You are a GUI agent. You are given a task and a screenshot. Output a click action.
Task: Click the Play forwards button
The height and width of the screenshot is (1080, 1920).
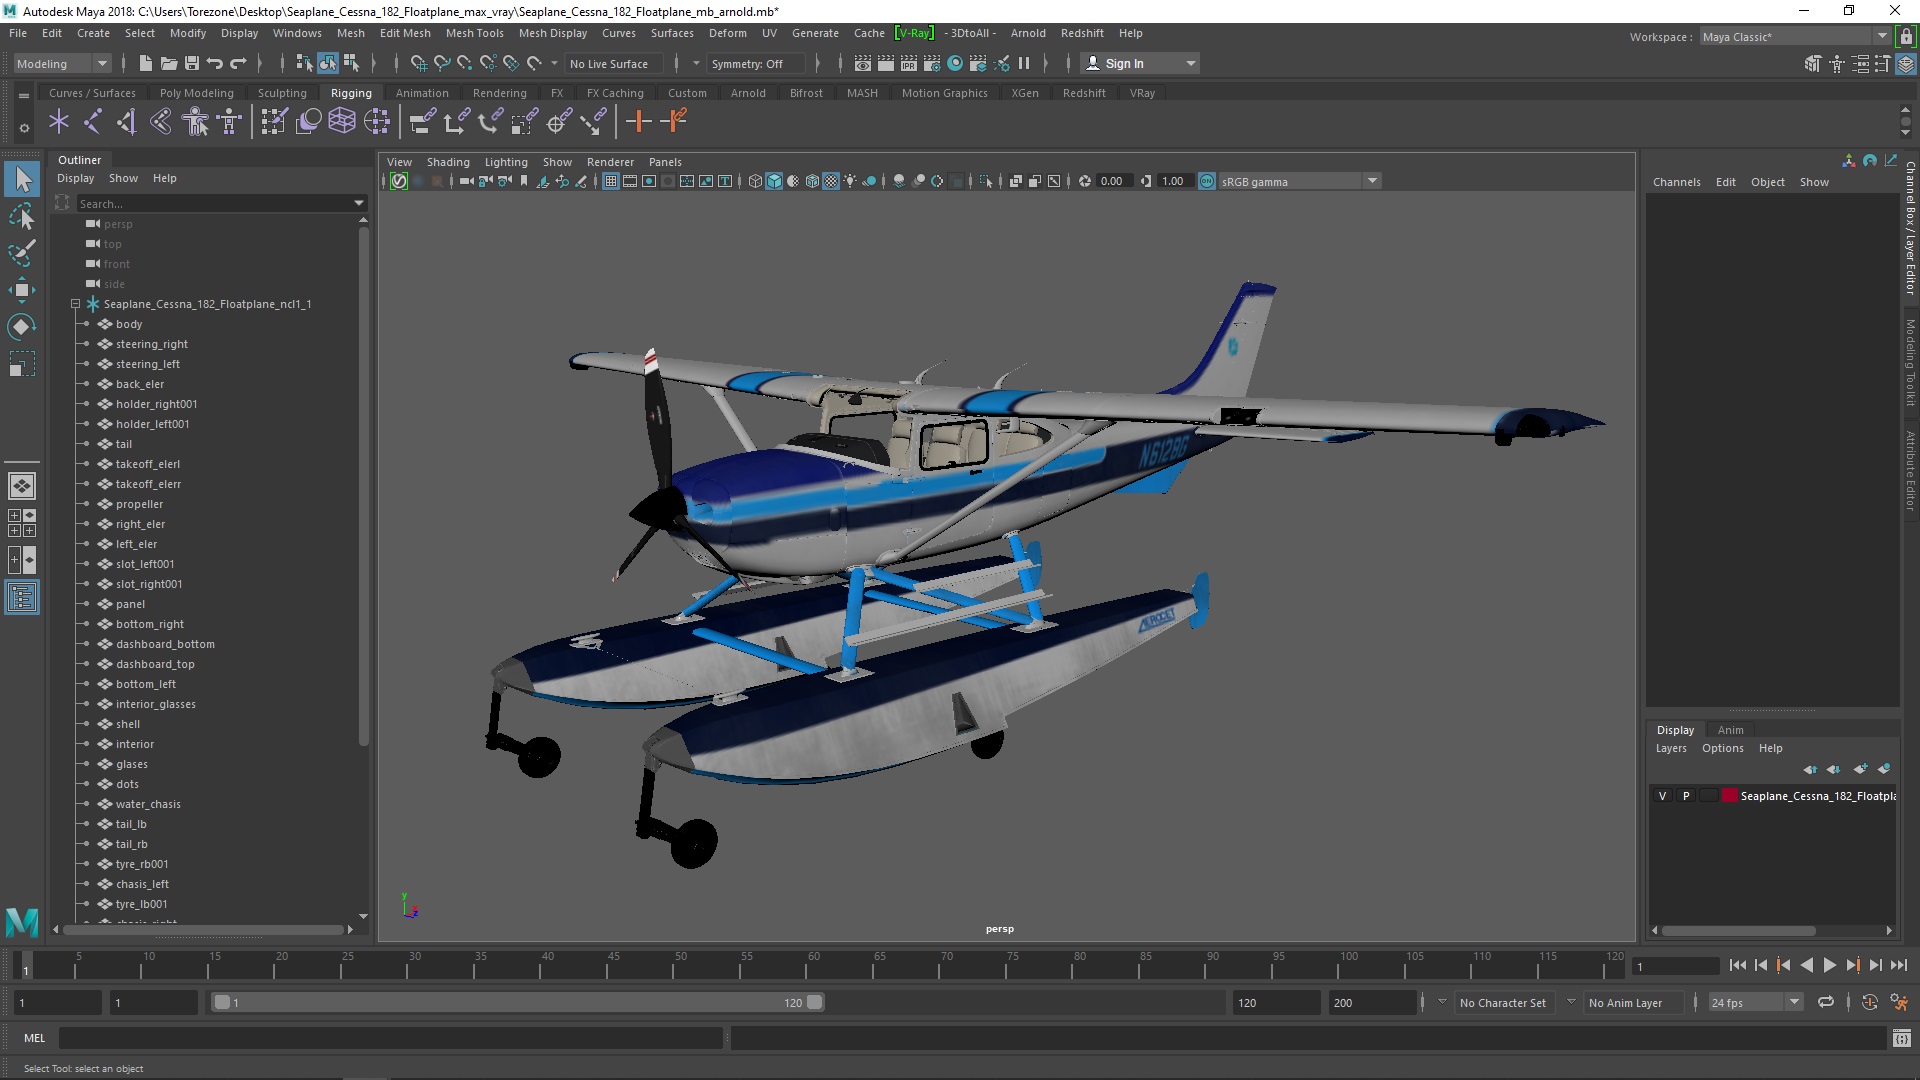(x=1829, y=966)
